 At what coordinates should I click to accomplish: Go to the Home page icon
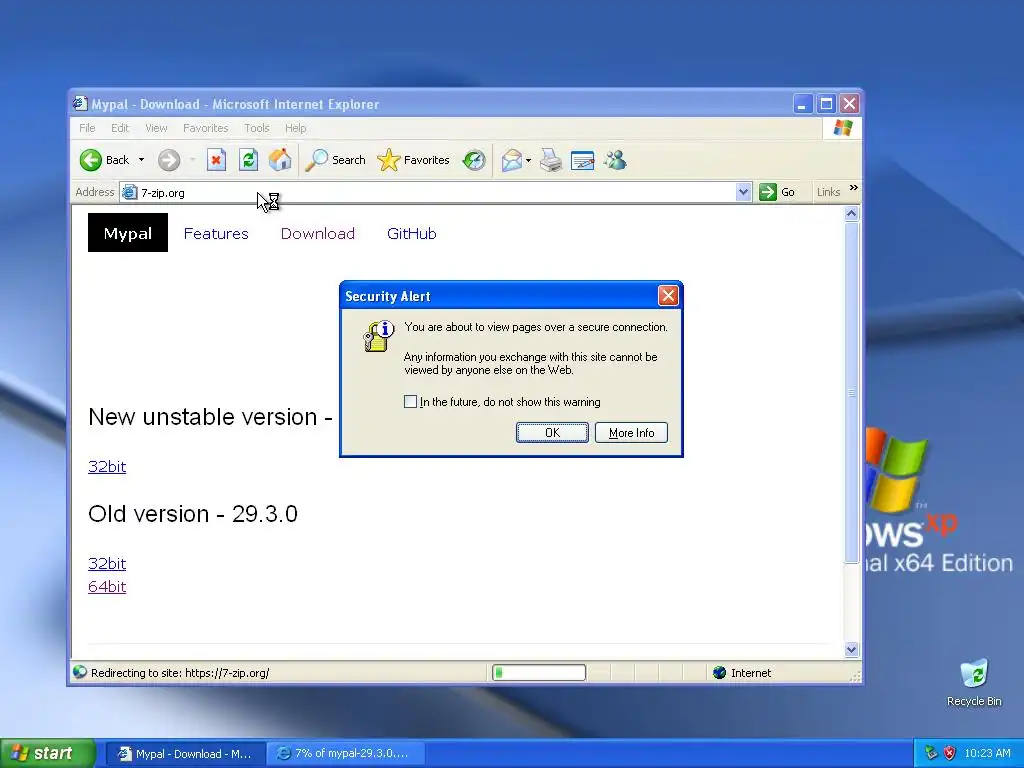[x=280, y=160]
